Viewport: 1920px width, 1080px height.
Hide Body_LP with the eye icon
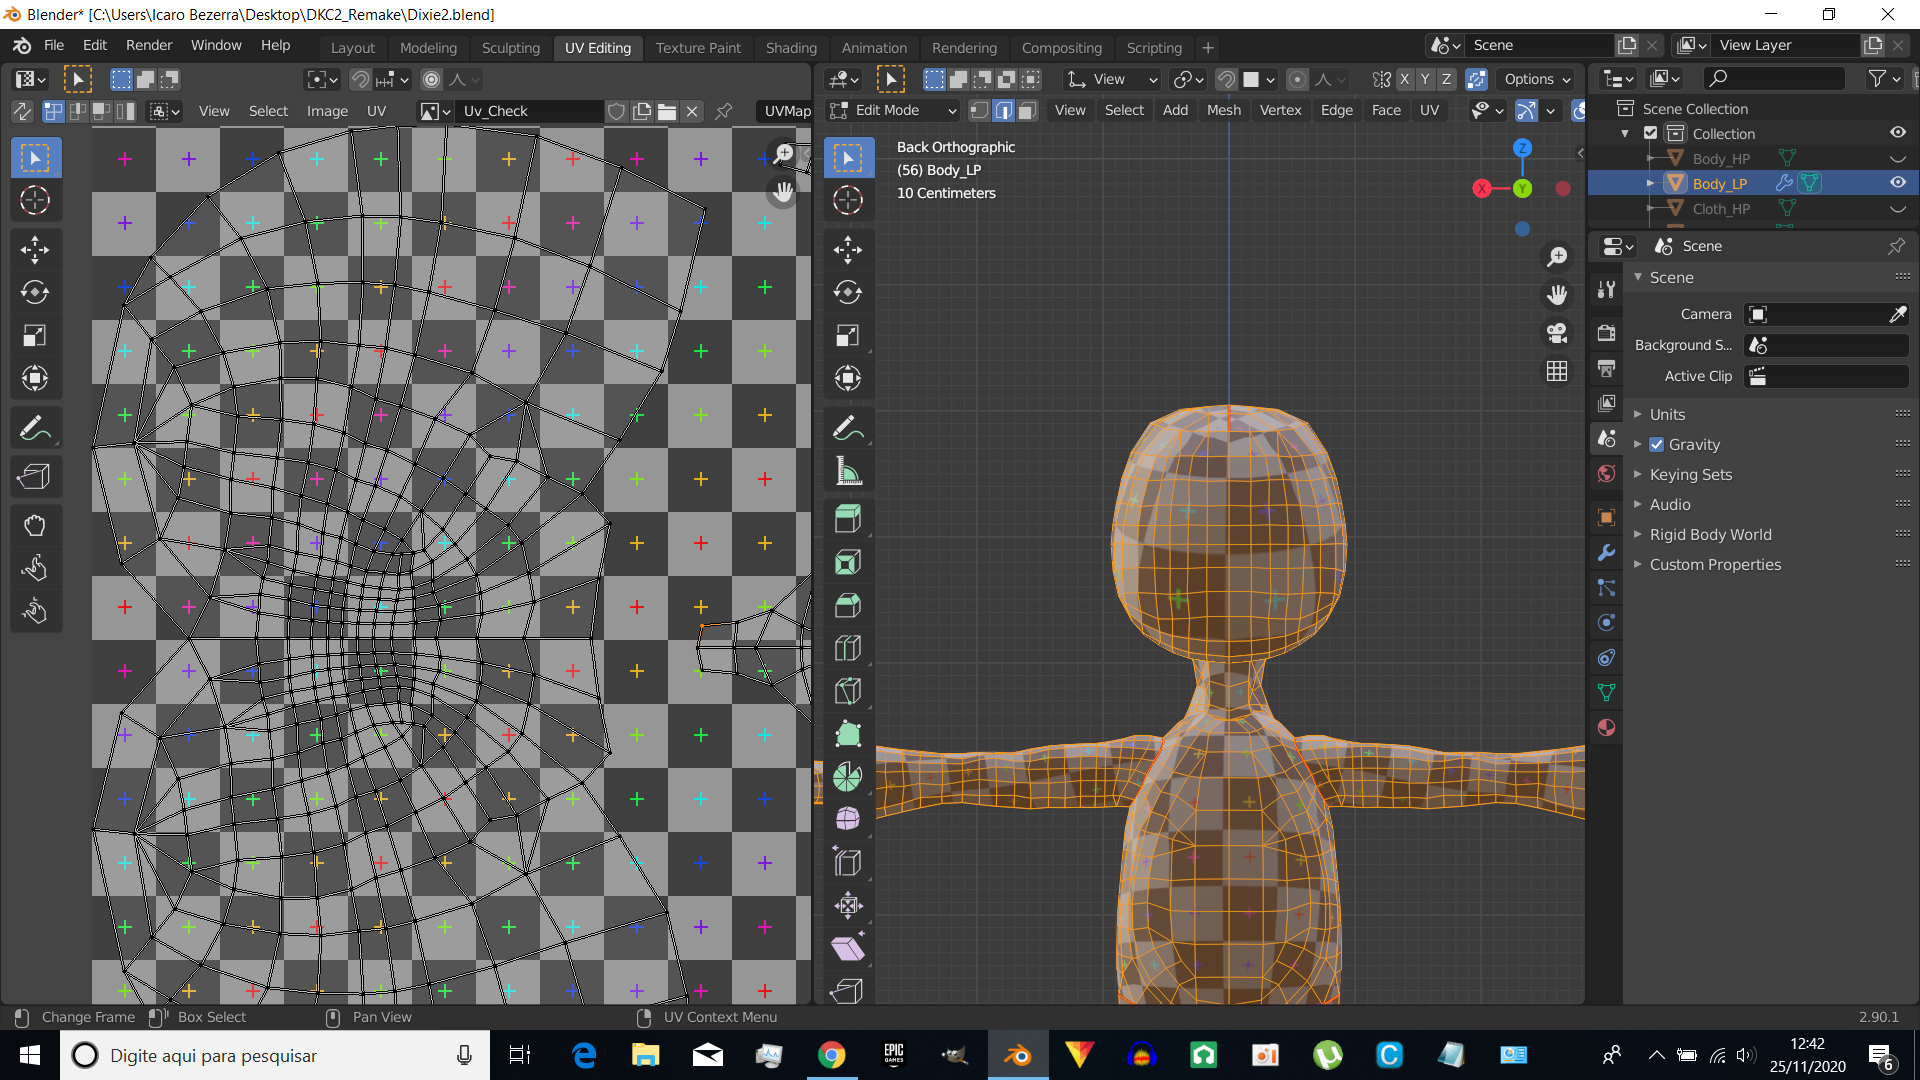(1897, 183)
